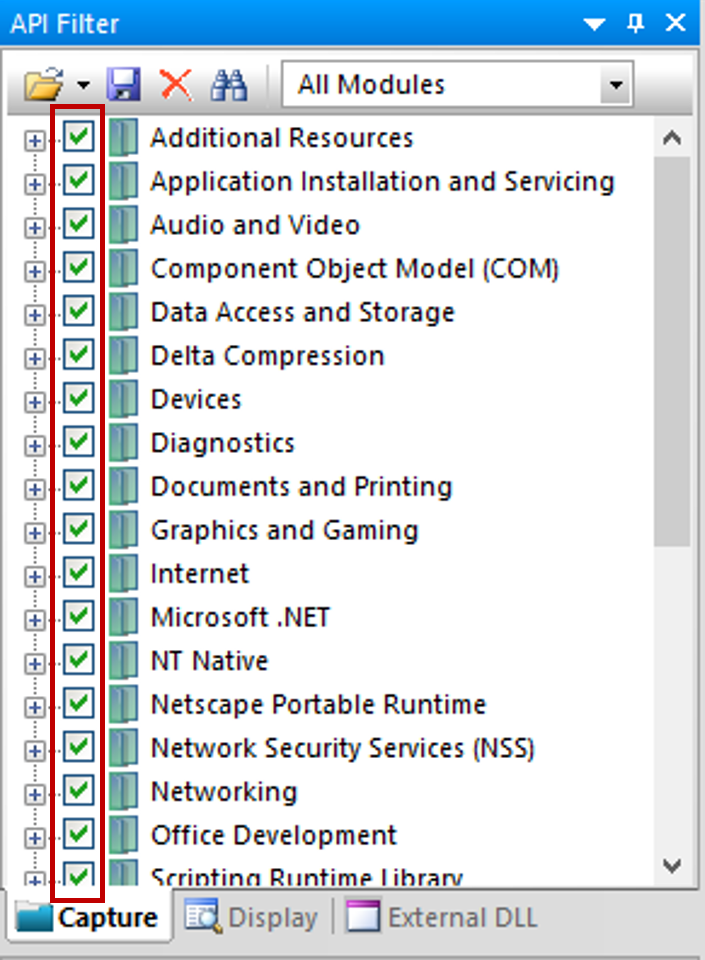Click the save floppy disk icon
The height and width of the screenshot is (960, 705).
pos(124,85)
